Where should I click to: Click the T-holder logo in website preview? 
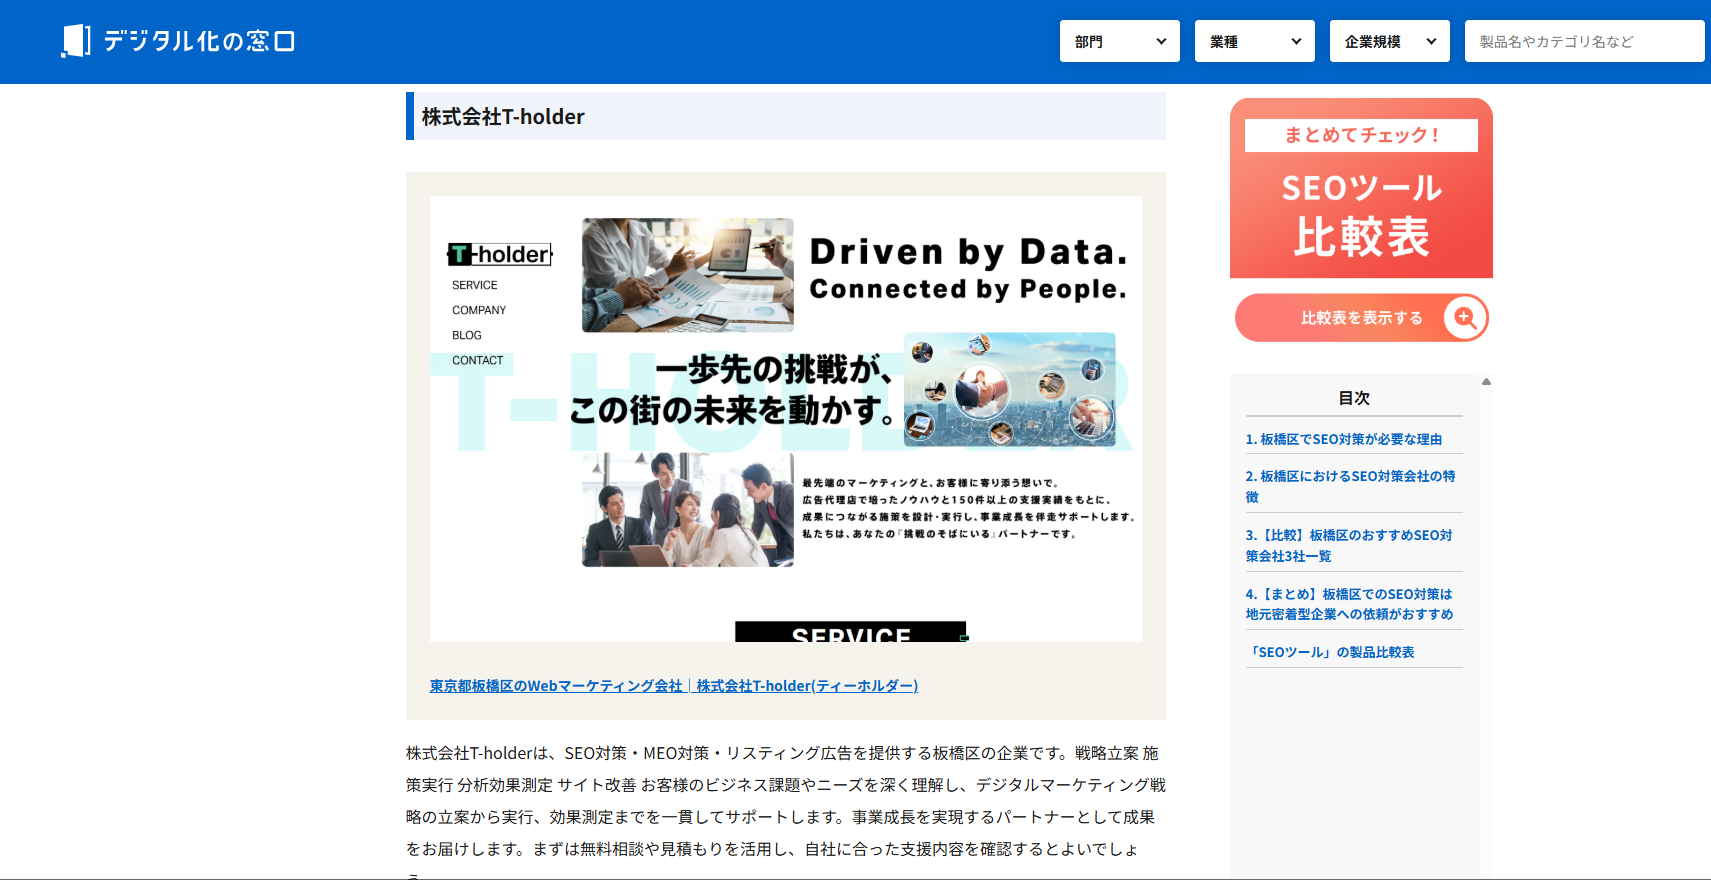pyautogui.click(x=500, y=254)
